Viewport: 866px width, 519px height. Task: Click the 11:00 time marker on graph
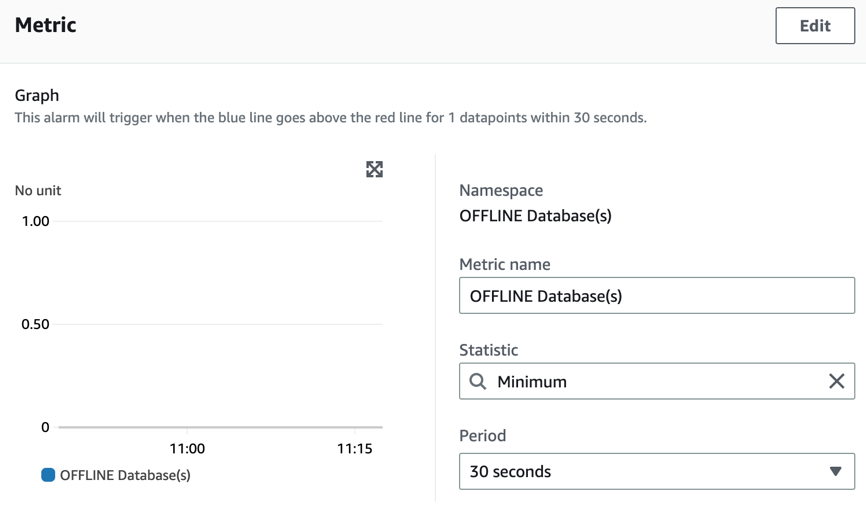tap(187, 449)
